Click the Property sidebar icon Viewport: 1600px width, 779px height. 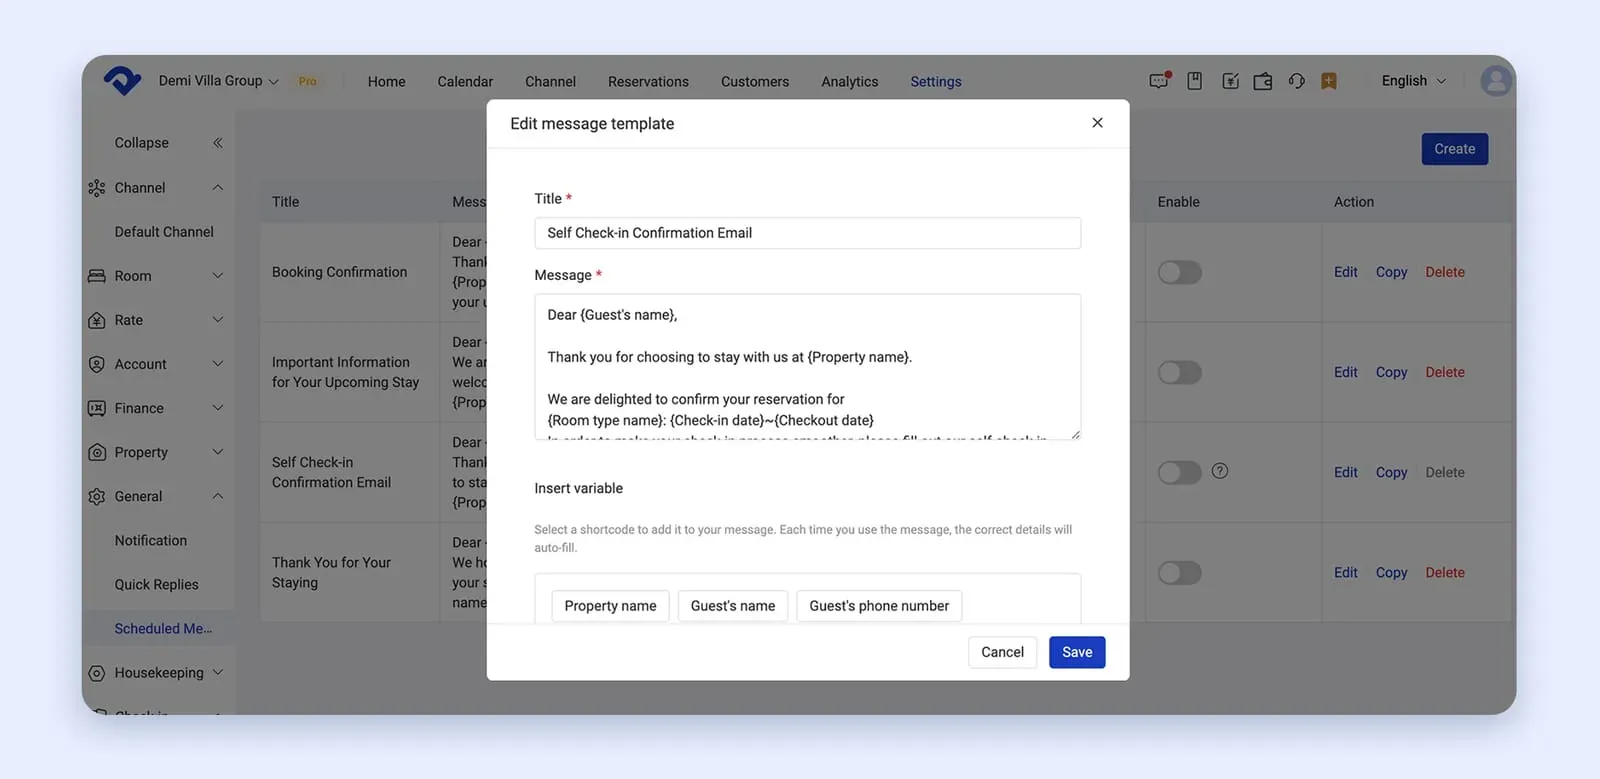point(97,452)
